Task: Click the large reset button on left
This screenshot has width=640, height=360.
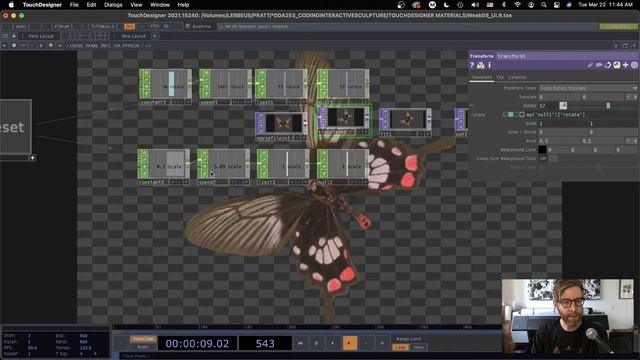Action: [15, 127]
